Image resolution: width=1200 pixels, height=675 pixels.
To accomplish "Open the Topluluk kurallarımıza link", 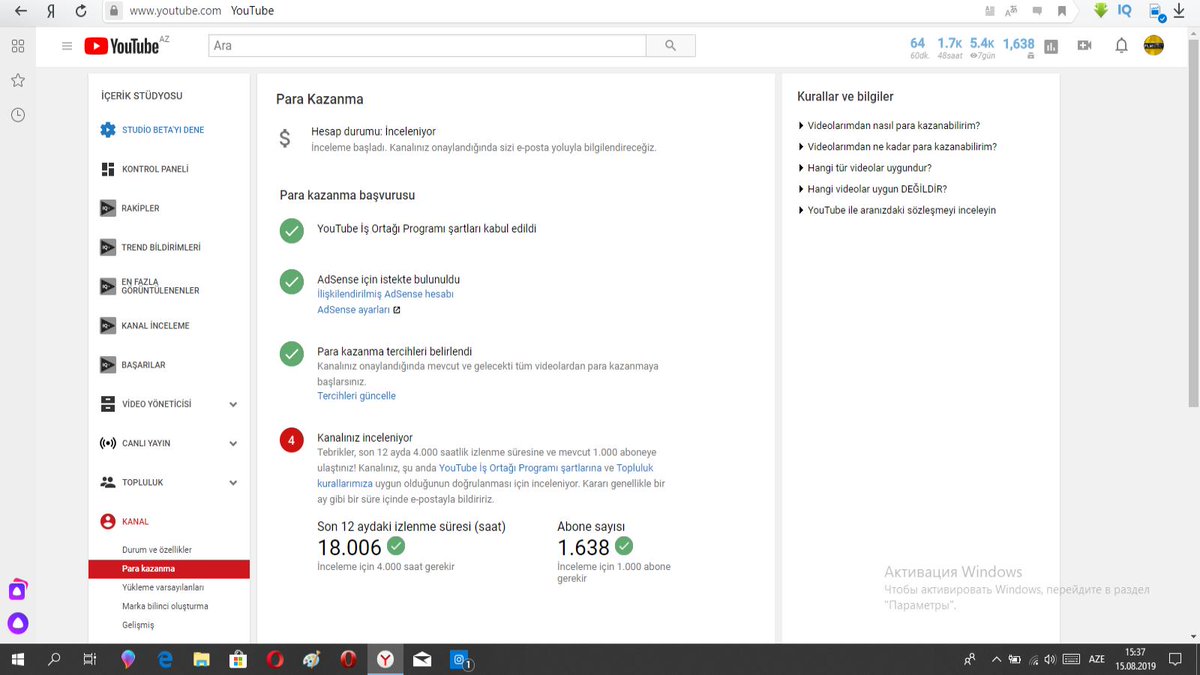I will click(x=485, y=475).
